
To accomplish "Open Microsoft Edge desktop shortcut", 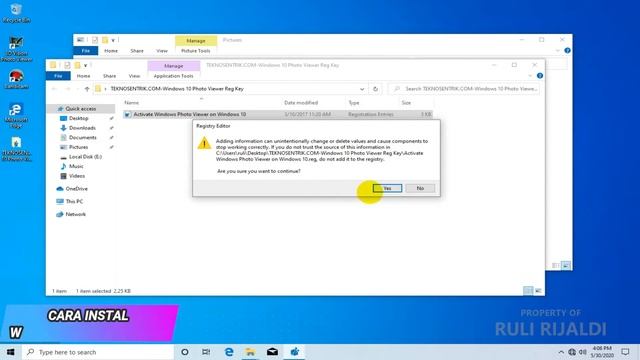I will point(16,116).
